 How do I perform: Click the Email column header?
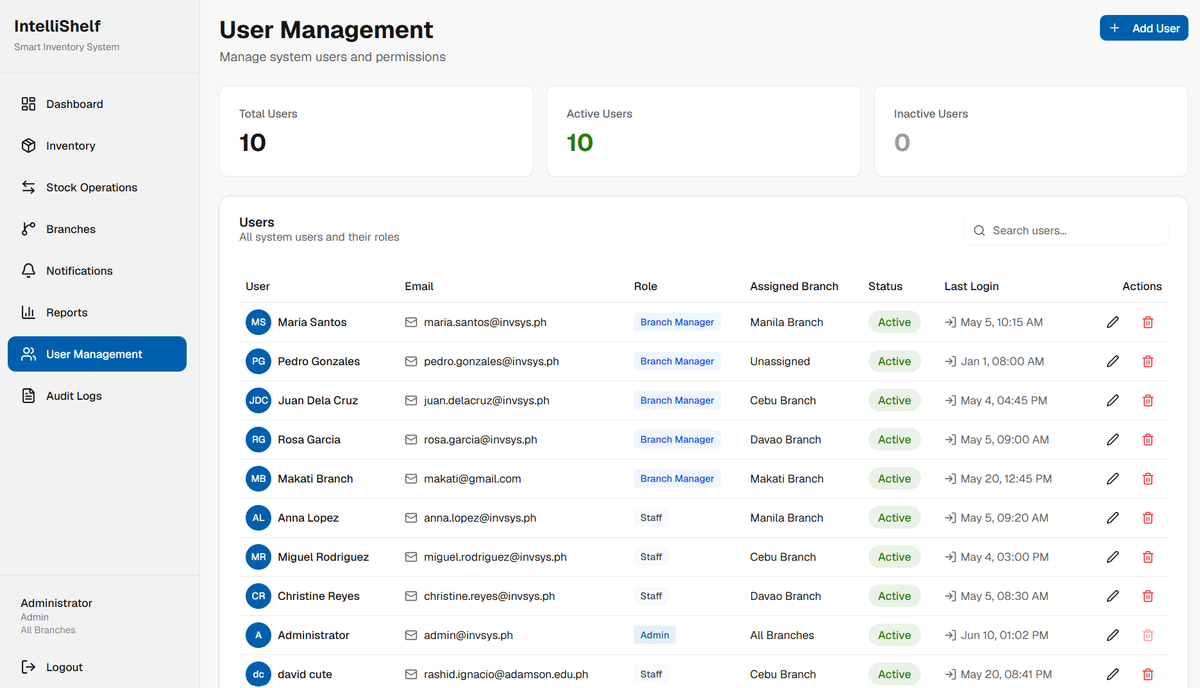419,286
